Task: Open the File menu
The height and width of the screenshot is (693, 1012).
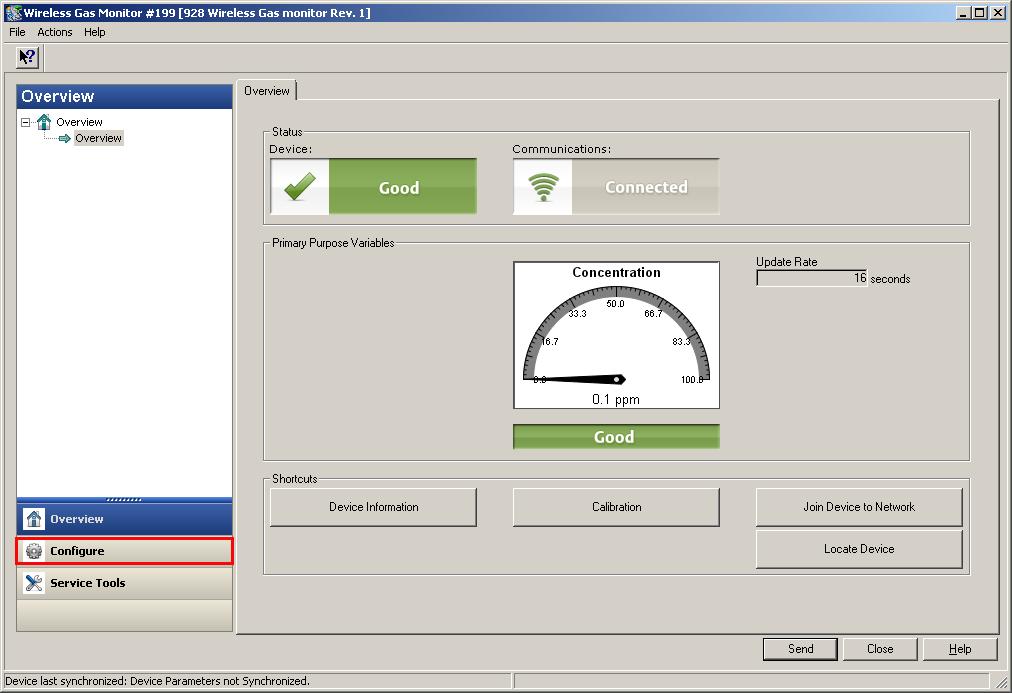Action: (x=17, y=32)
